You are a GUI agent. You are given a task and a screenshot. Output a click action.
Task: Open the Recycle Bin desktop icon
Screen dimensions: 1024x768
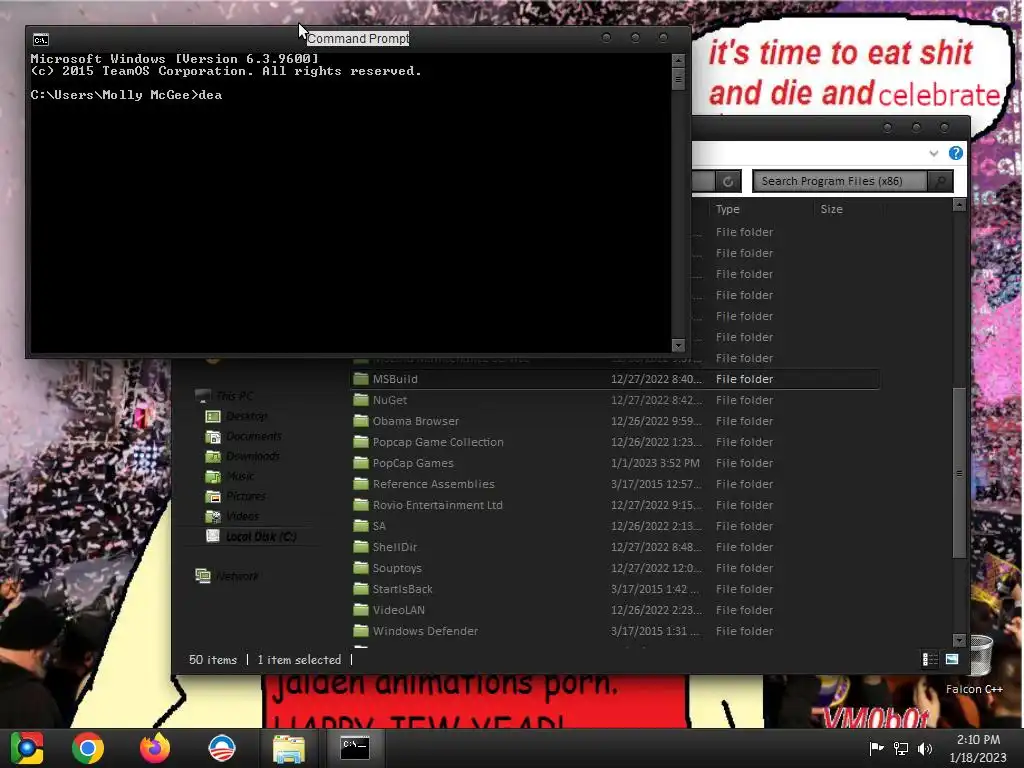pyautogui.click(x=981, y=655)
